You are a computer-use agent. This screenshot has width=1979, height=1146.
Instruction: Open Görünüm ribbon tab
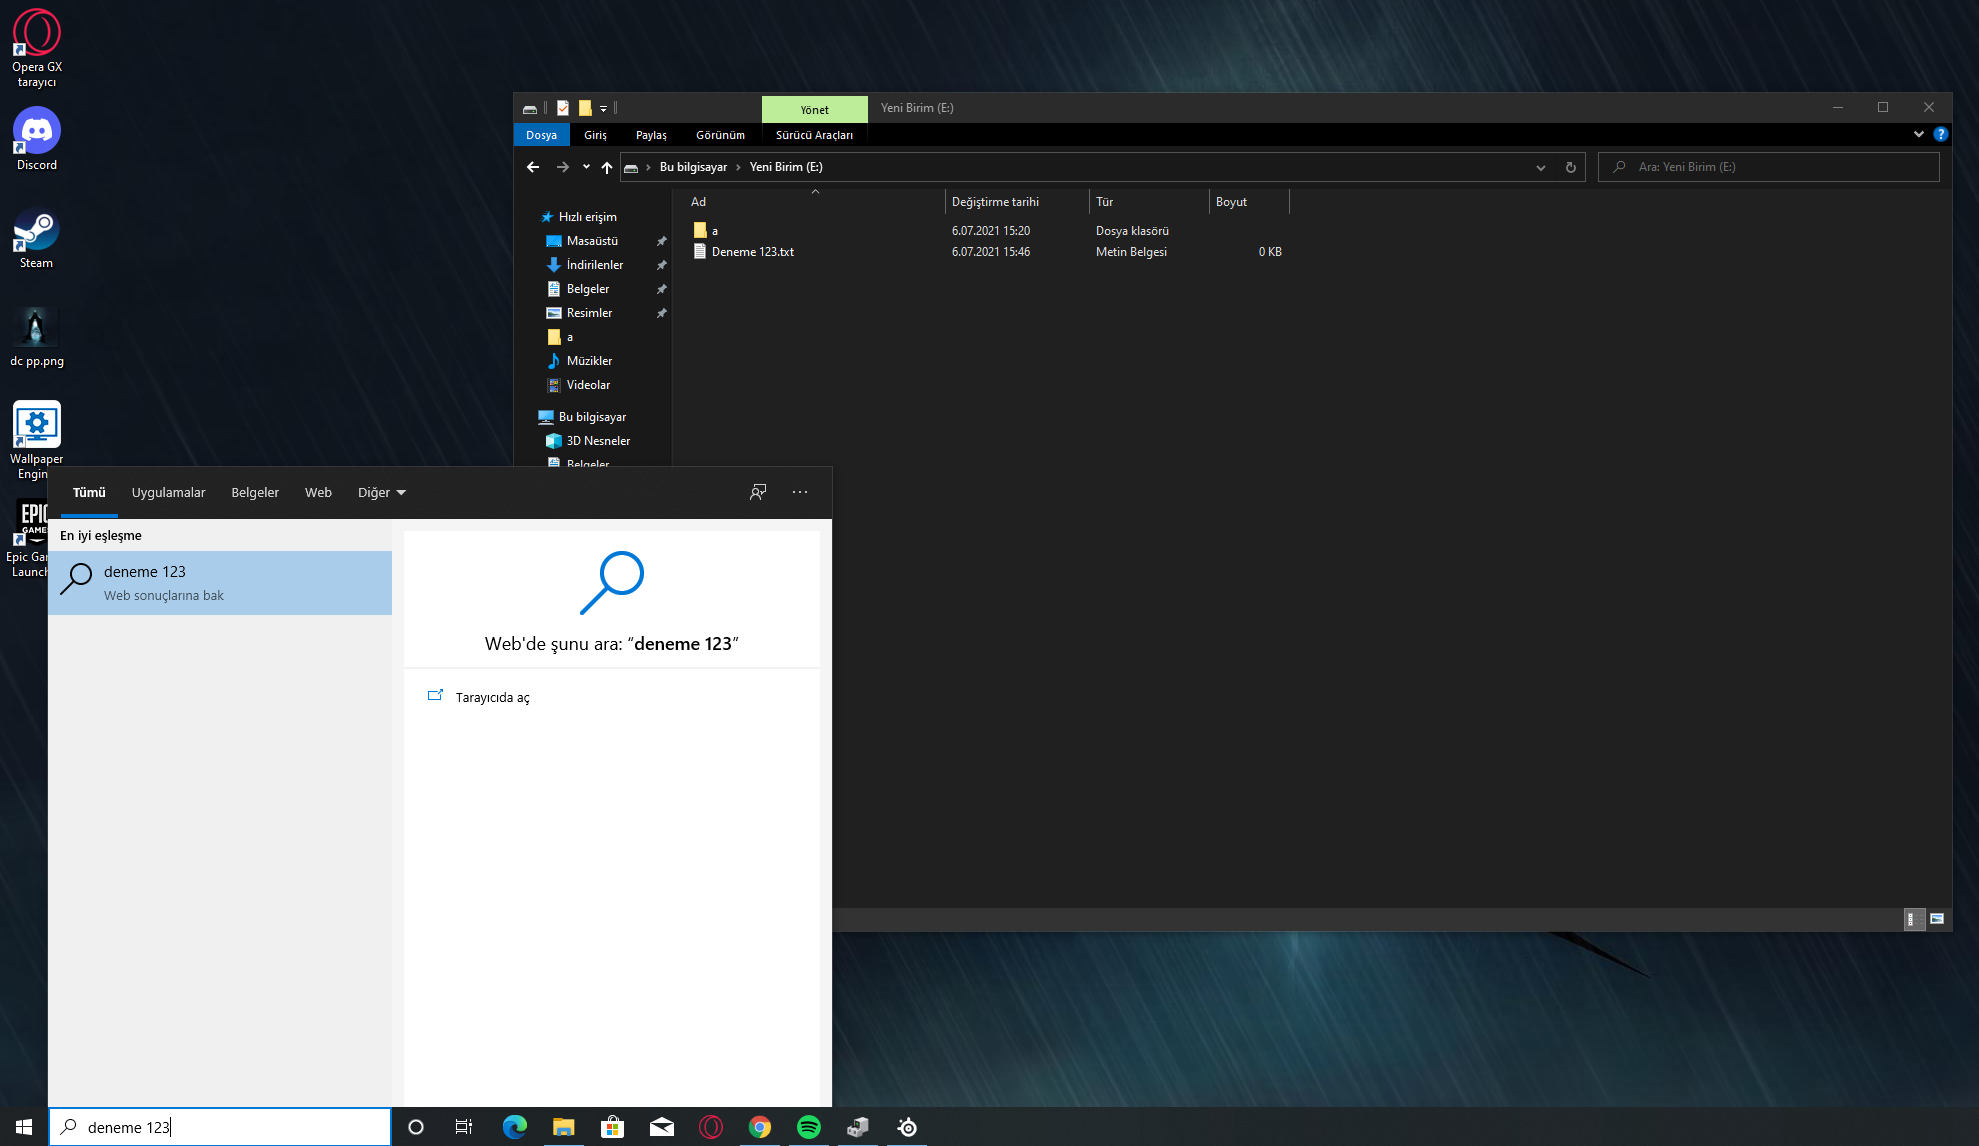(x=720, y=135)
